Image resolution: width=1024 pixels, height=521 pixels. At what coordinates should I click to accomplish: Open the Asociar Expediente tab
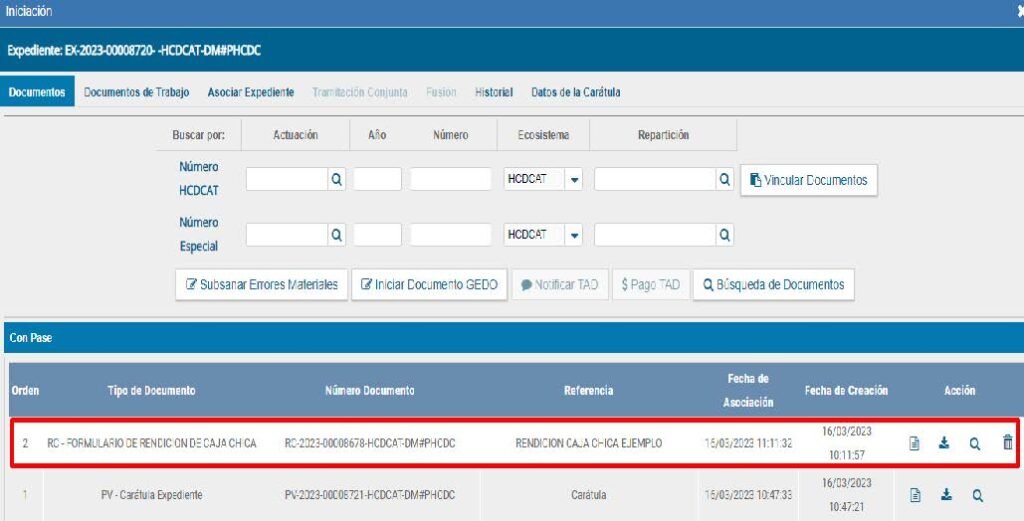251,92
